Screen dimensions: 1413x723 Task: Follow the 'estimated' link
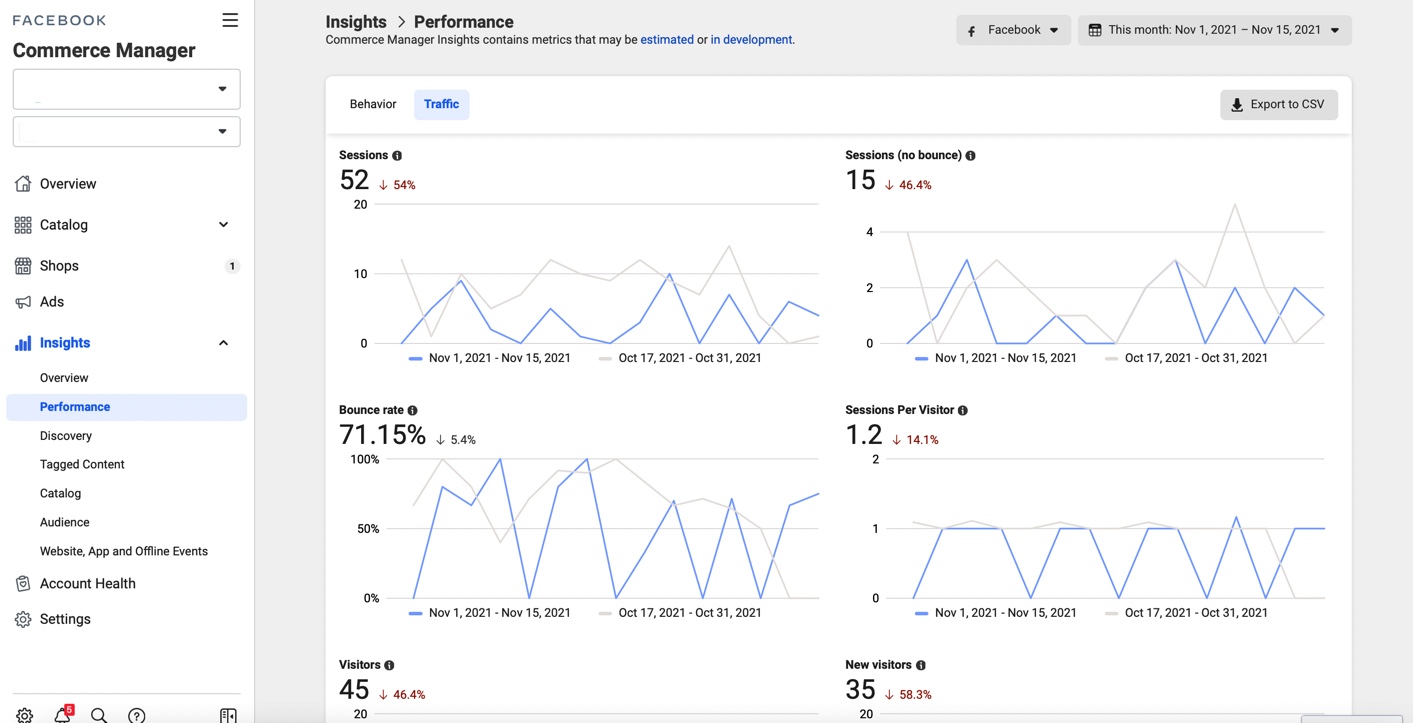[x=667, y=40]
